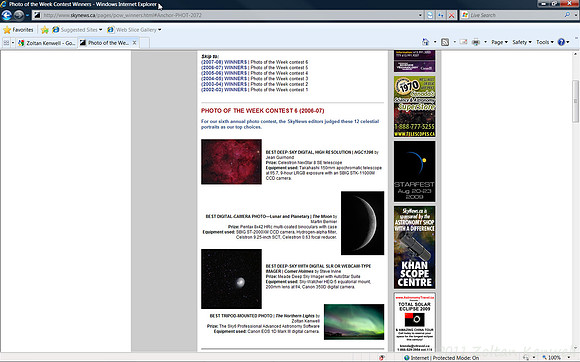Screen dimensions: 580x362
Task: Click the Add to Favorites Bar star icon
Action: [45, 30]
